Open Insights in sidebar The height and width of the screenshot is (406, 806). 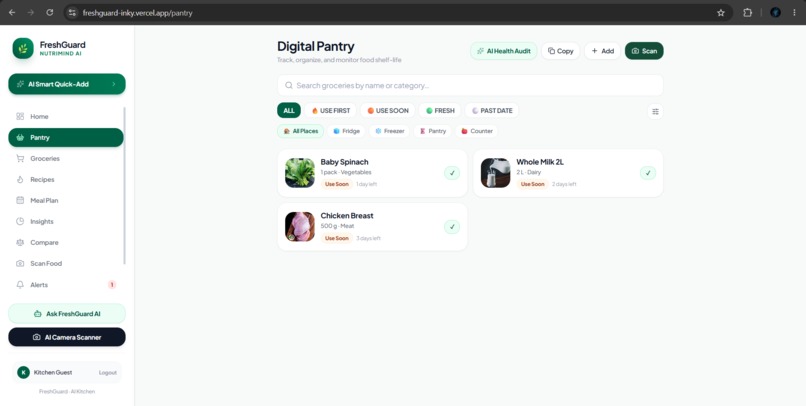click(66, 222)
